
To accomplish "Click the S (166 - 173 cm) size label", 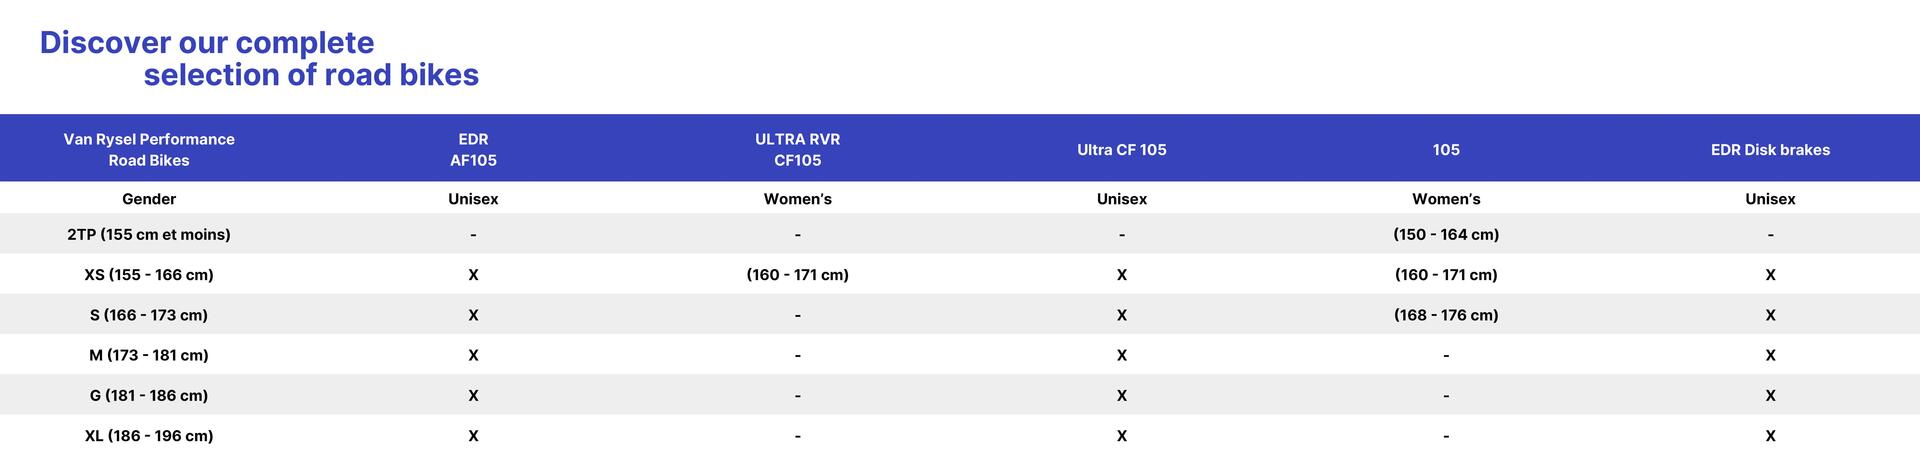I will click(x=149, y=315).
